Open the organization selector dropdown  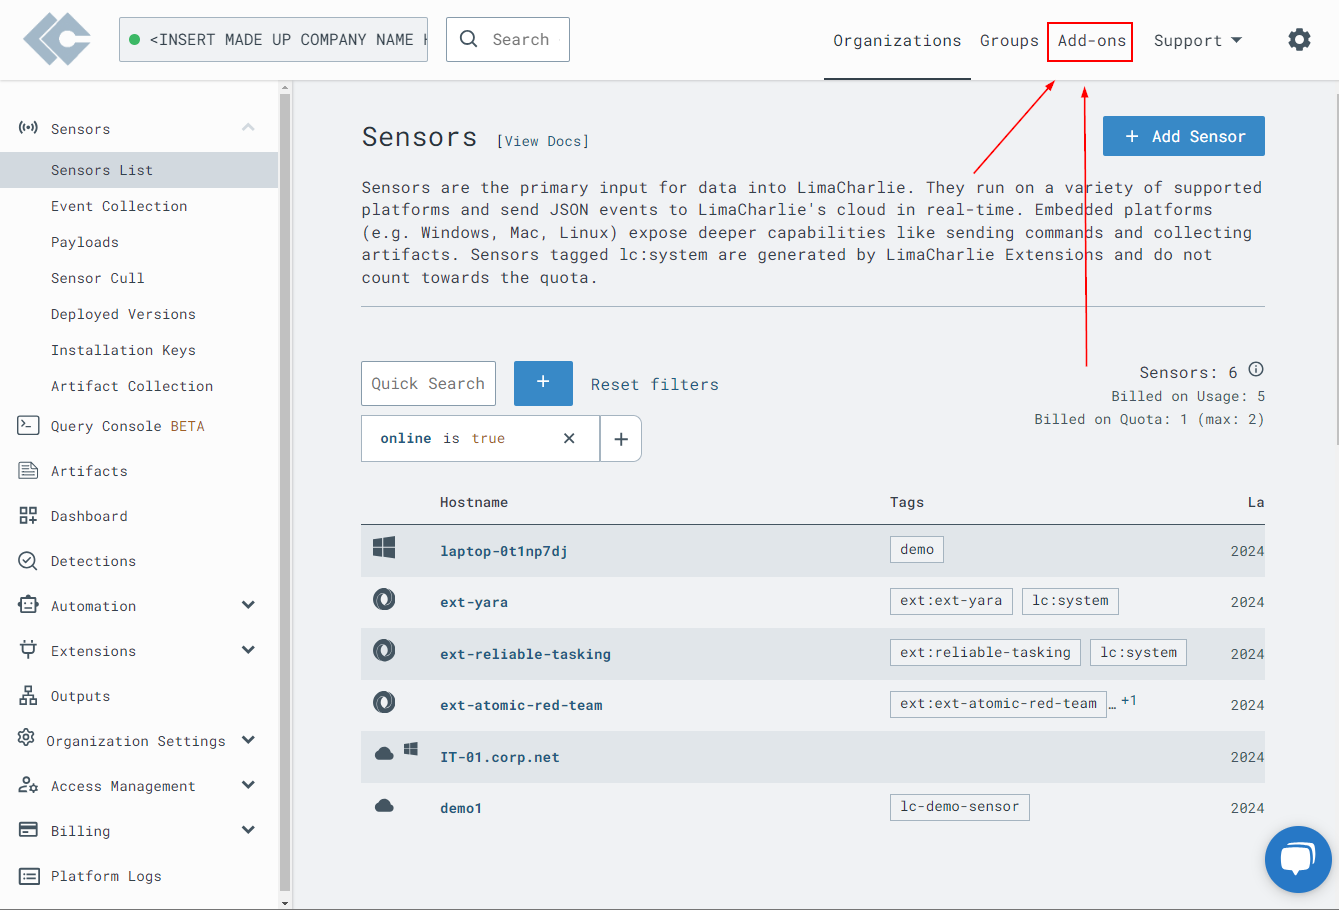[273, 39]
